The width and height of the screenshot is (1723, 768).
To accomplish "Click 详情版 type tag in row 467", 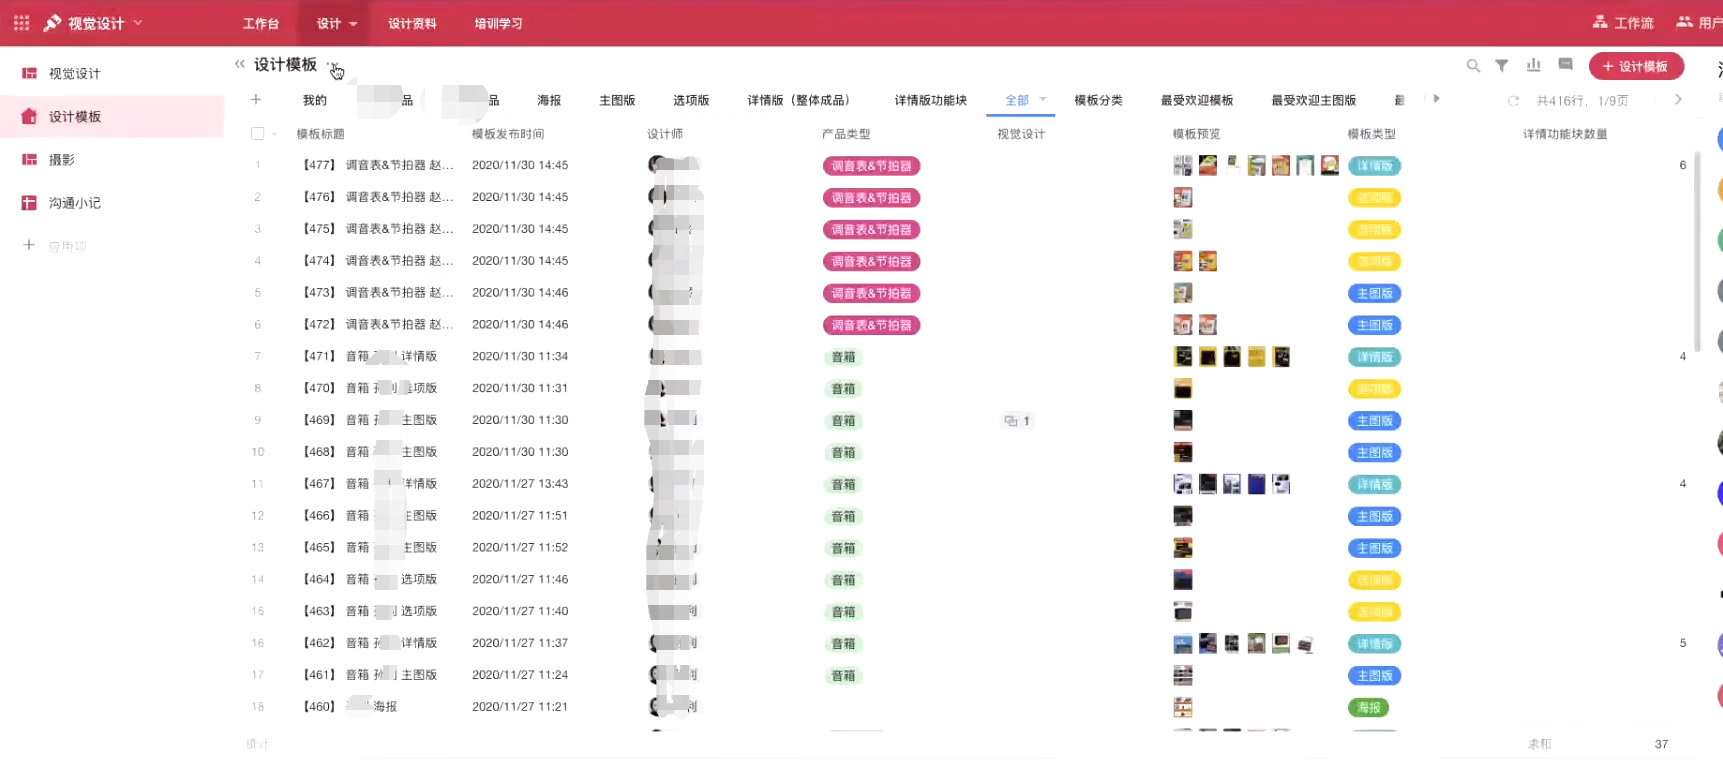I will [x=1374, y=485].
